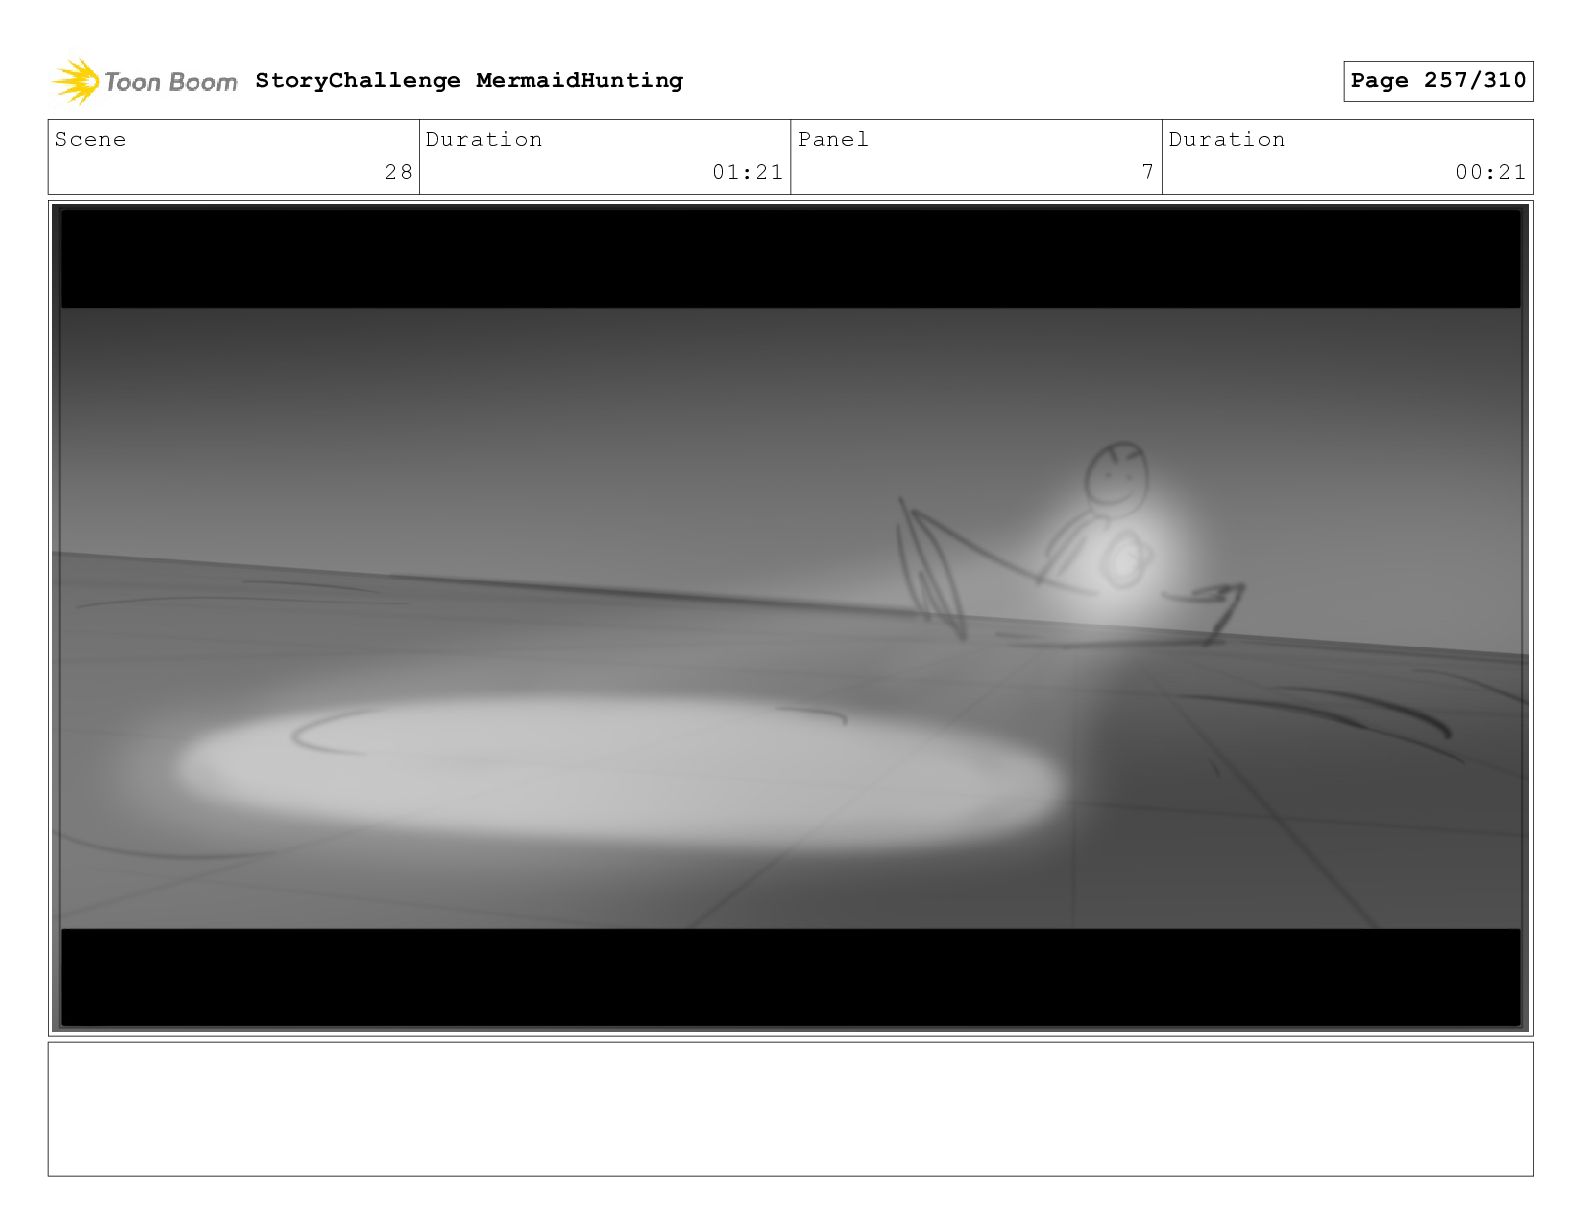Click the Panel label
Viewport: 1584px width, 1224px height.
point(833,139)
